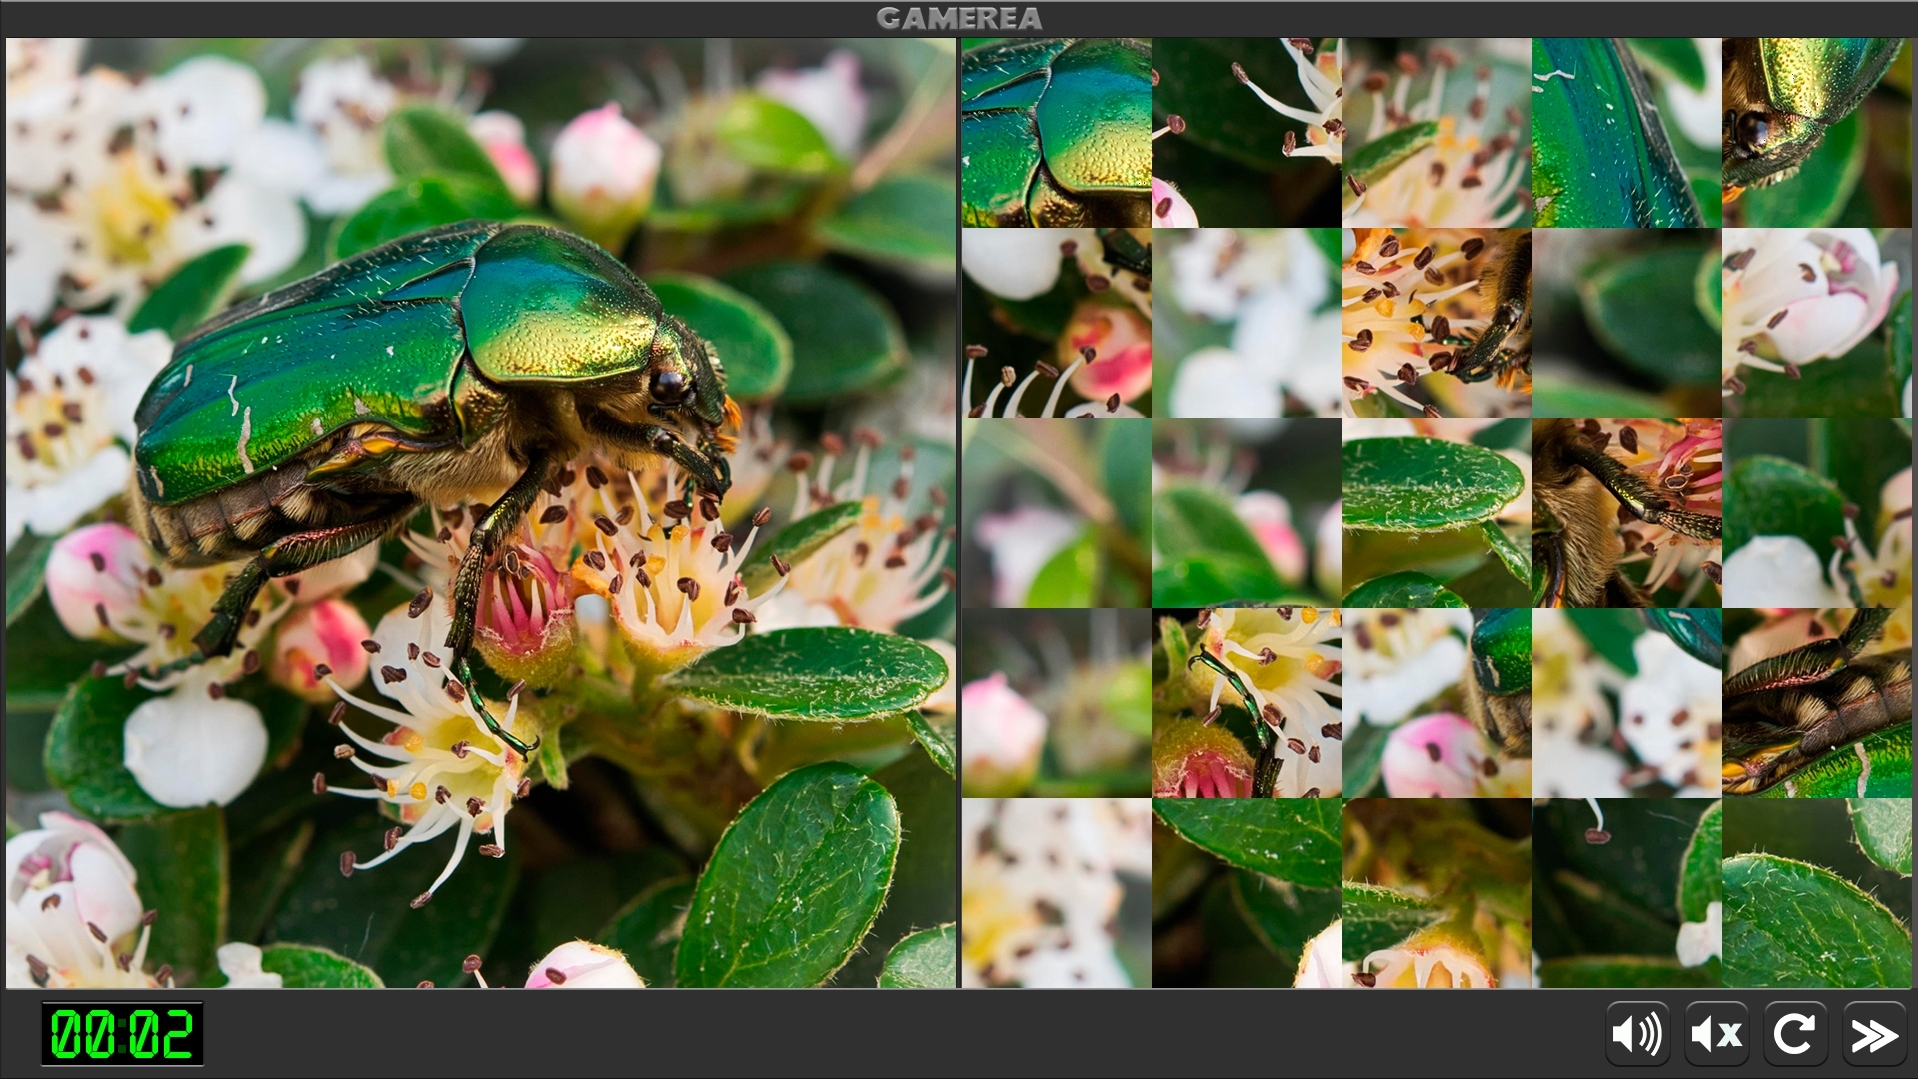
Task: Select top-row tile with white stamens on dark leaves
Action: tap(1247, 133)
